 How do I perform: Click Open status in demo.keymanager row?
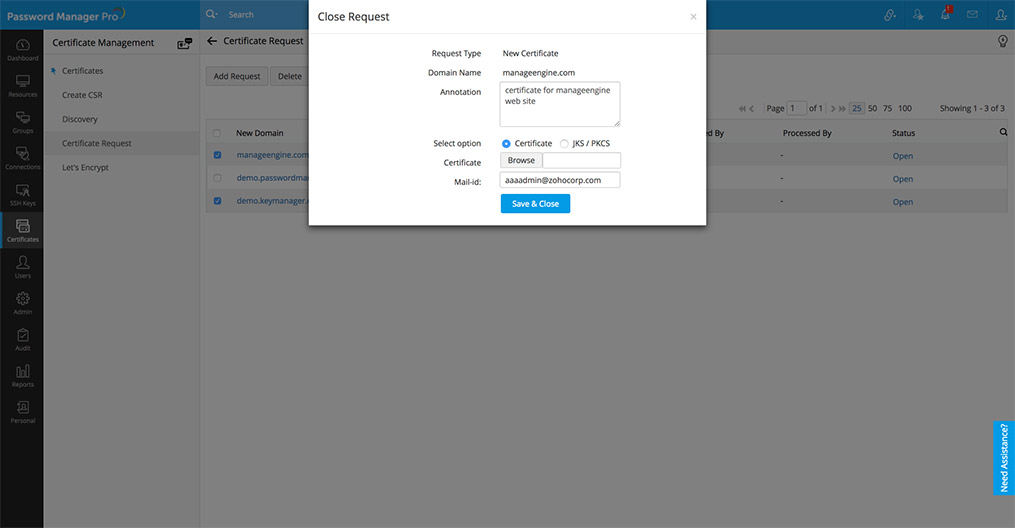click(902, 202)
